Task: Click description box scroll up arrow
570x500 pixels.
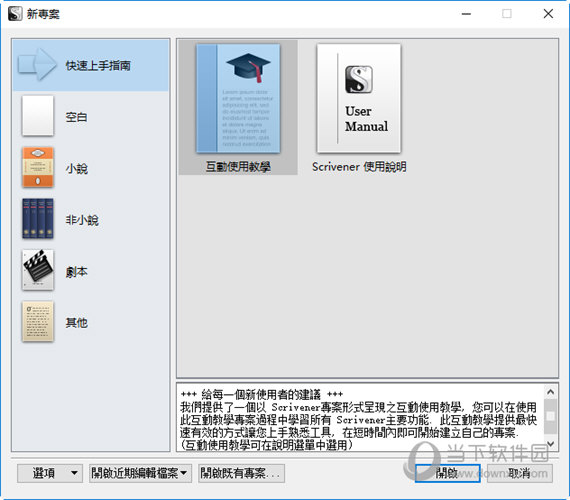Action: pos(550,392)
